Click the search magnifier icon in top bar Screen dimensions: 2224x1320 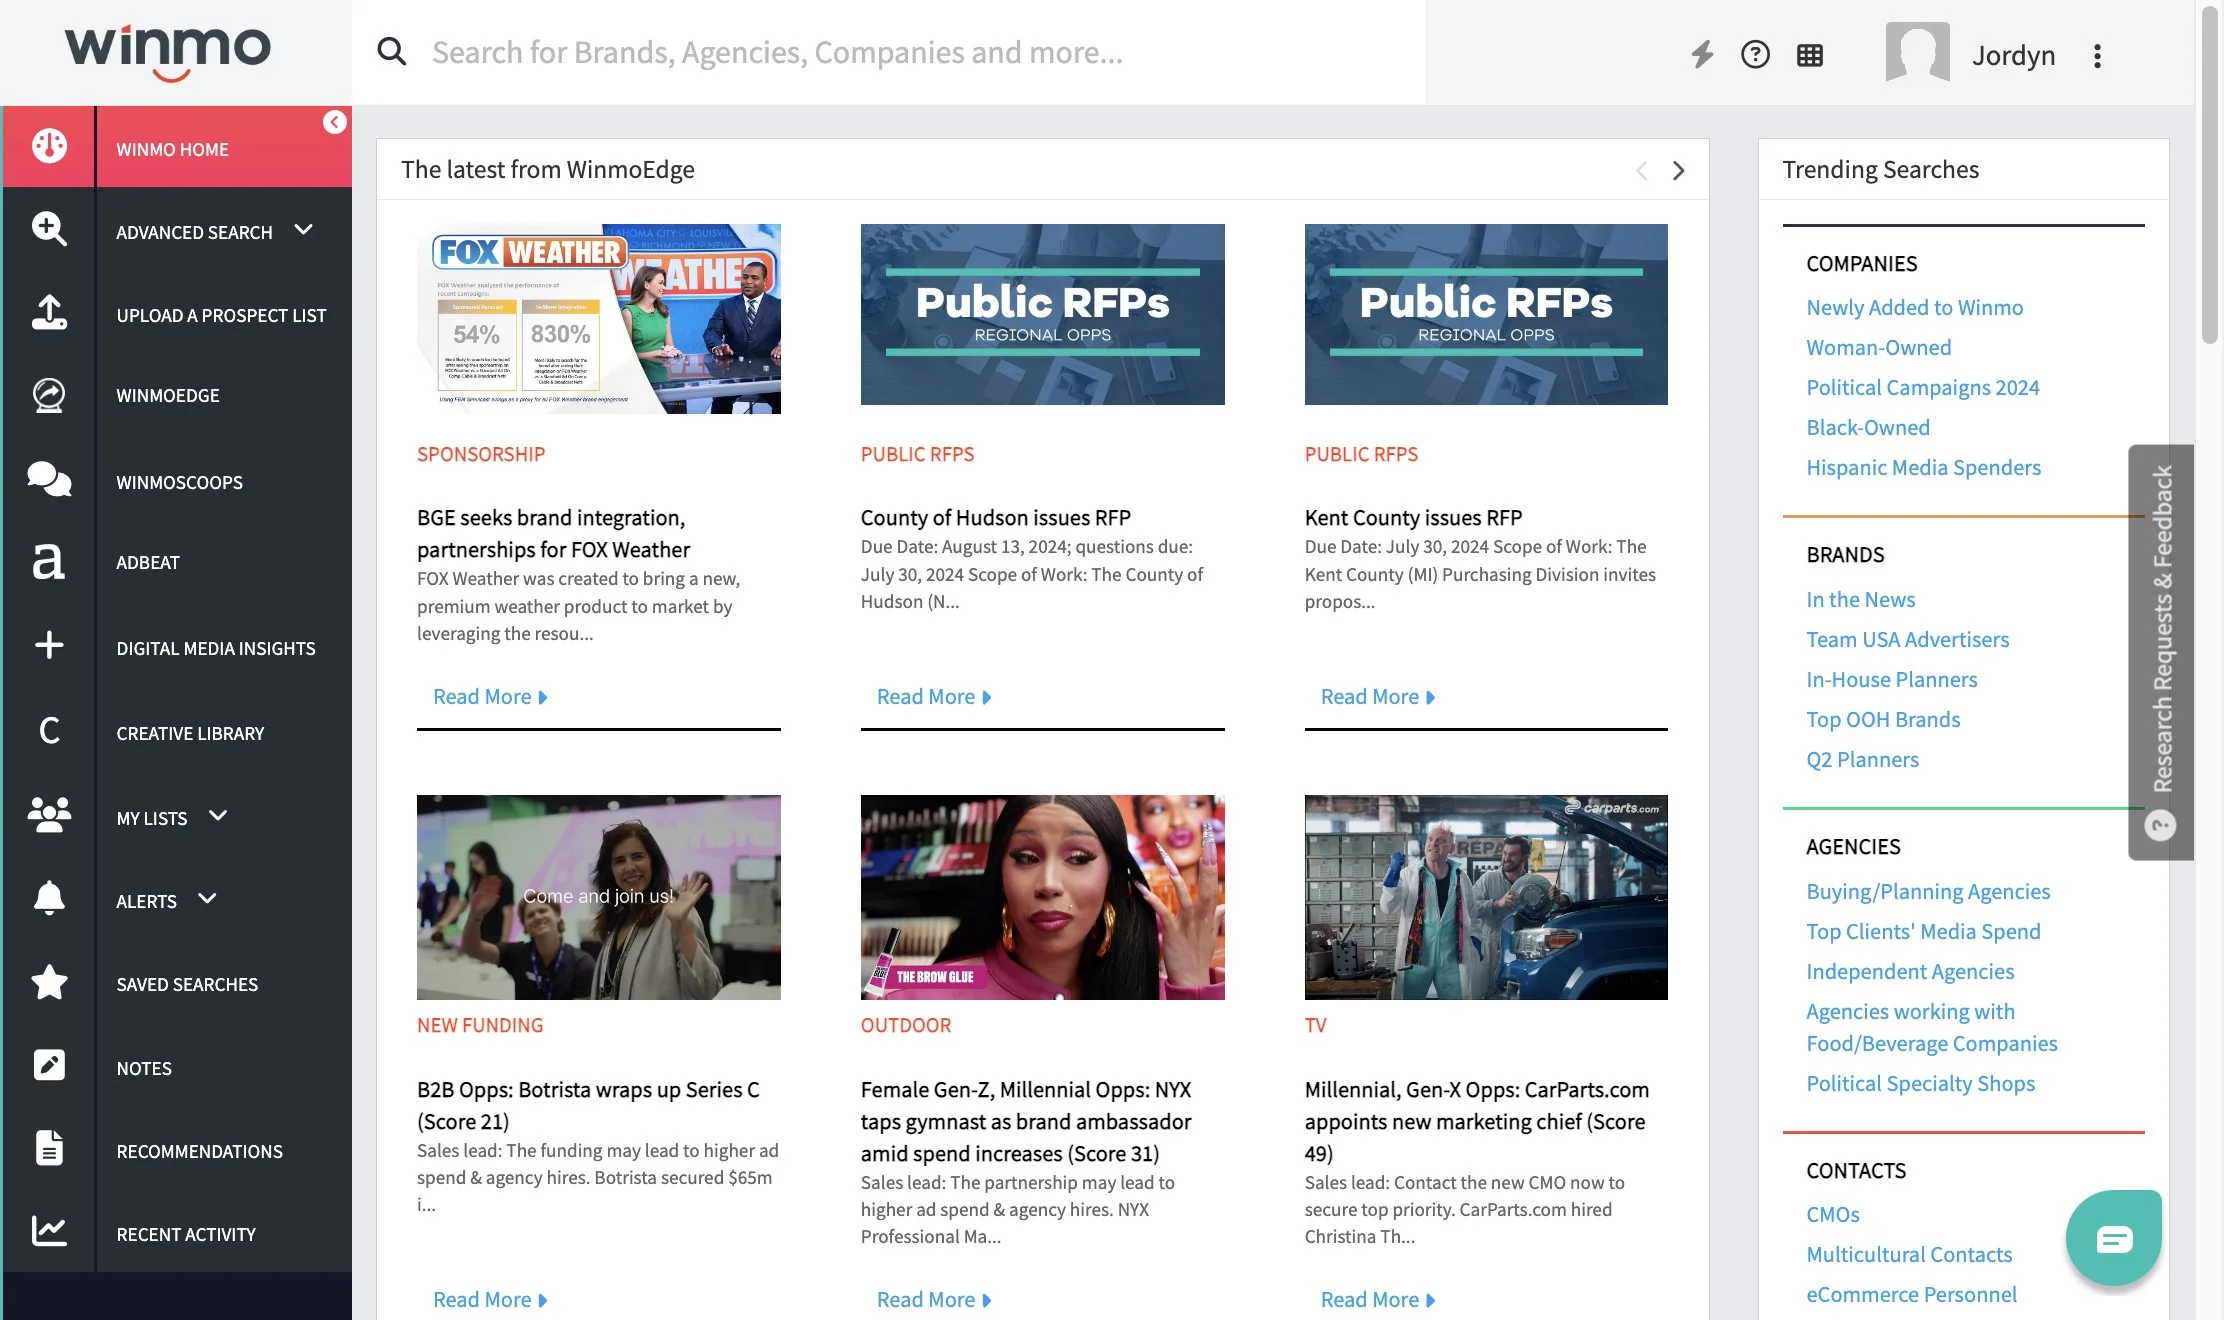click(x=392, y=52)
